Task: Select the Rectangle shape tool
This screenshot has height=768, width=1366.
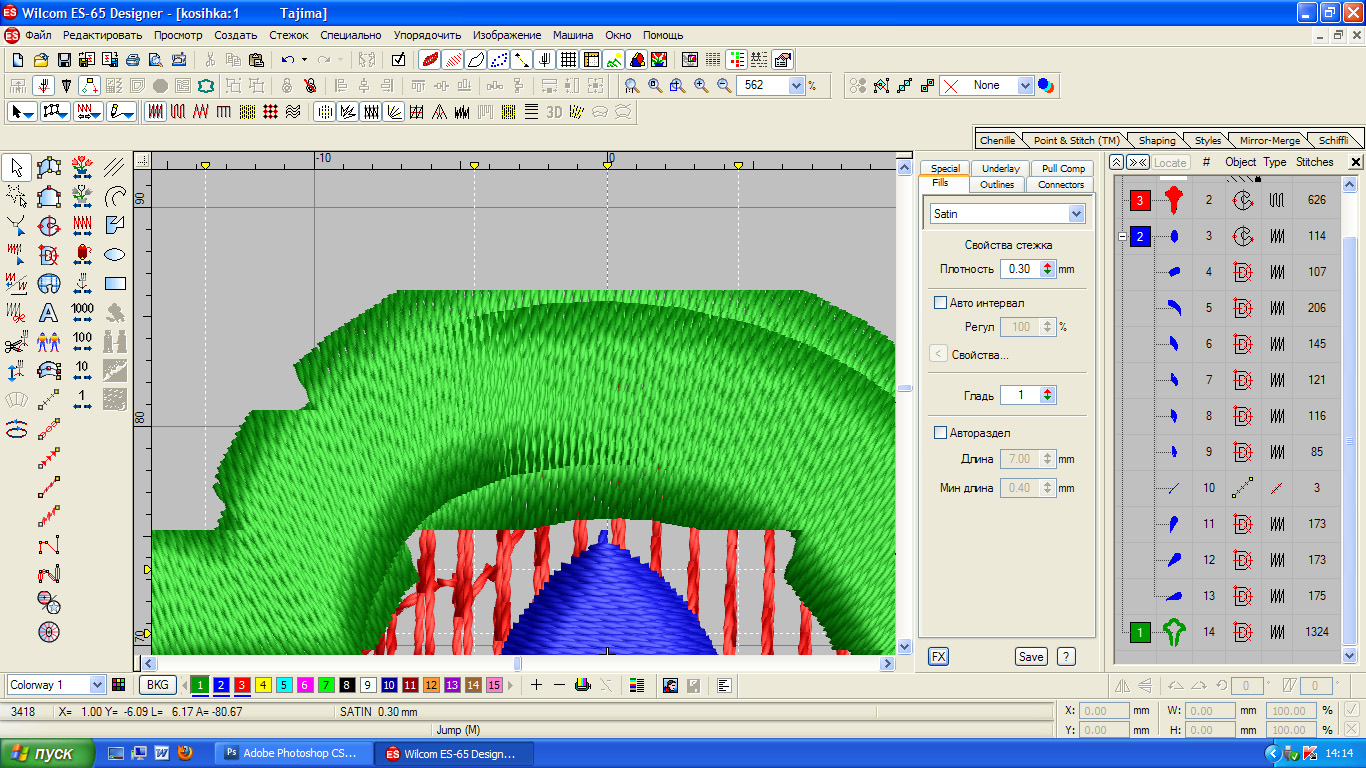Action: [x=115, y=284]
